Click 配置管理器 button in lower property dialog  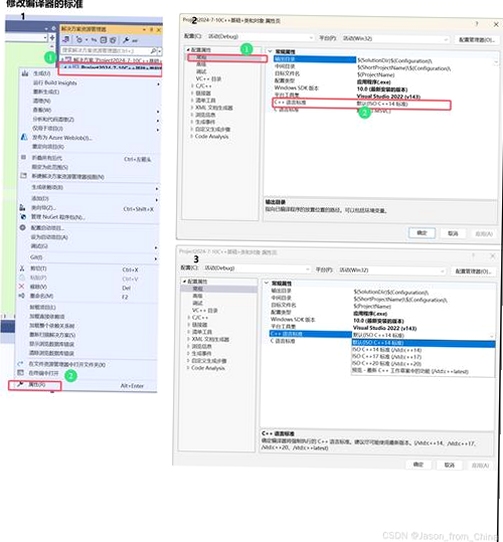point(473,271)
